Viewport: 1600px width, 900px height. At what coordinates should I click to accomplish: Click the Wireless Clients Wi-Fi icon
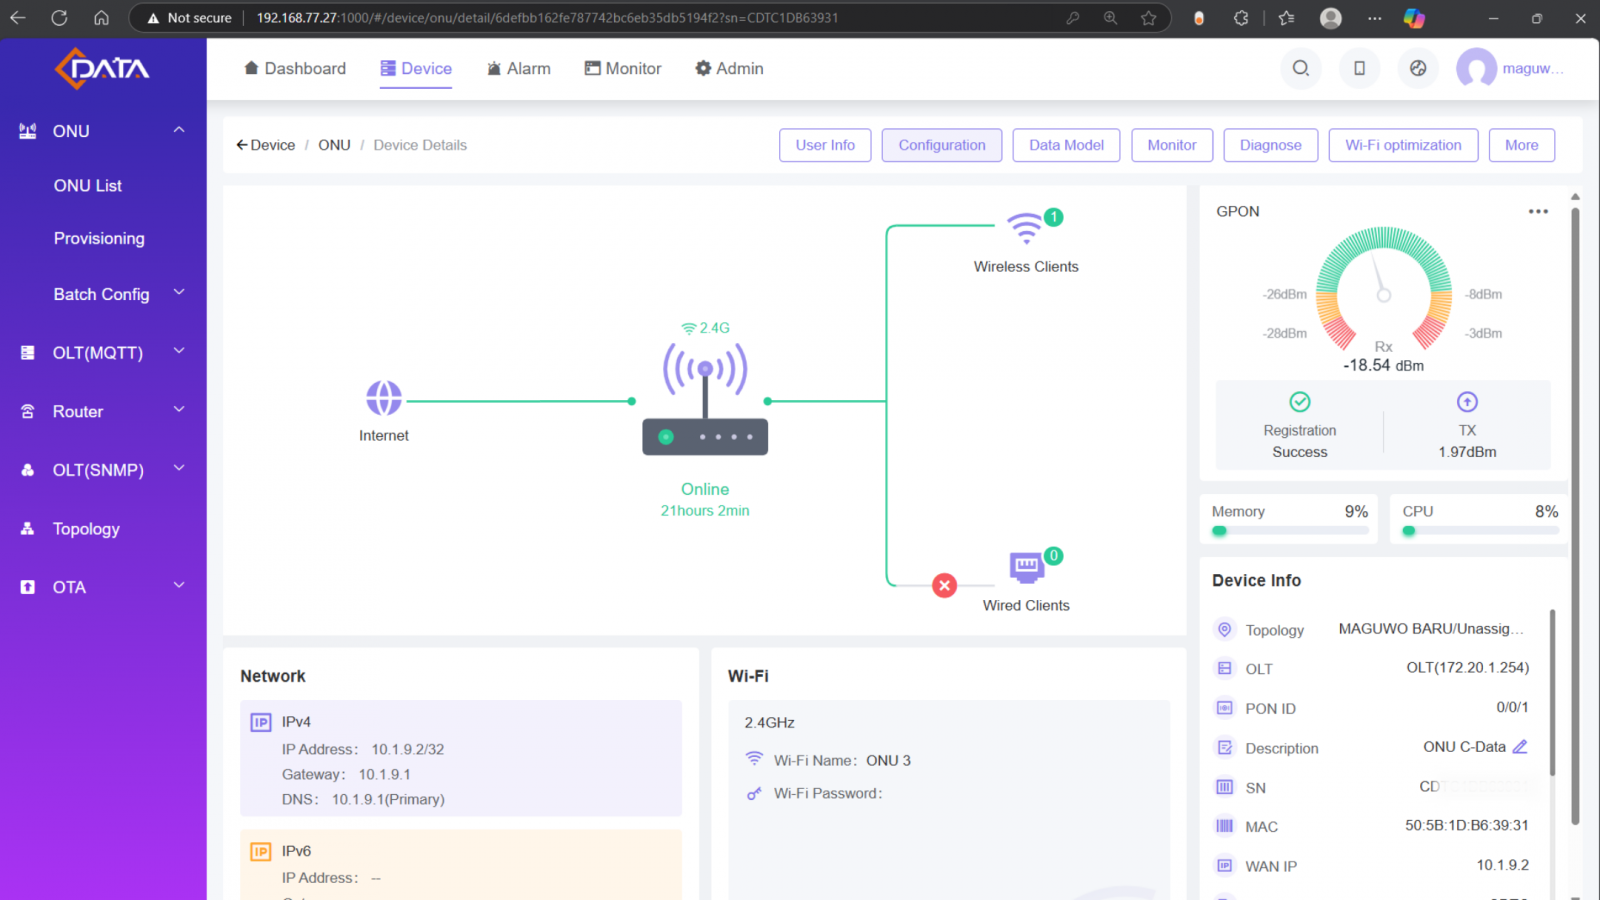coord(1025,228)
